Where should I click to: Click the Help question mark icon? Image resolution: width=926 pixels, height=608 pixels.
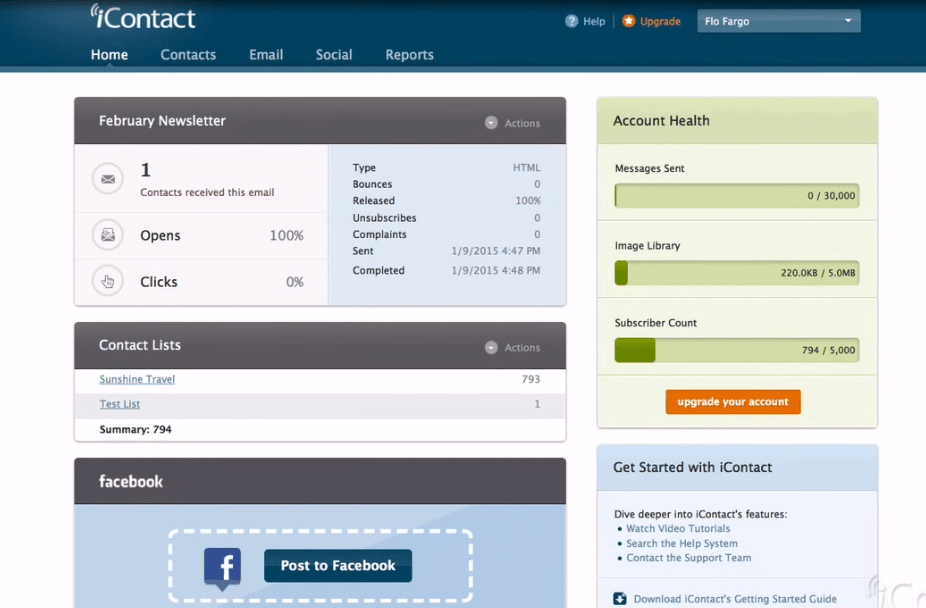point(572,21)
